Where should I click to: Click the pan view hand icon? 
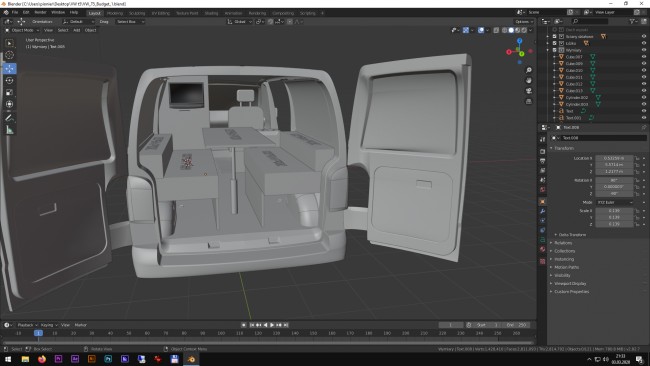point(529,80)
